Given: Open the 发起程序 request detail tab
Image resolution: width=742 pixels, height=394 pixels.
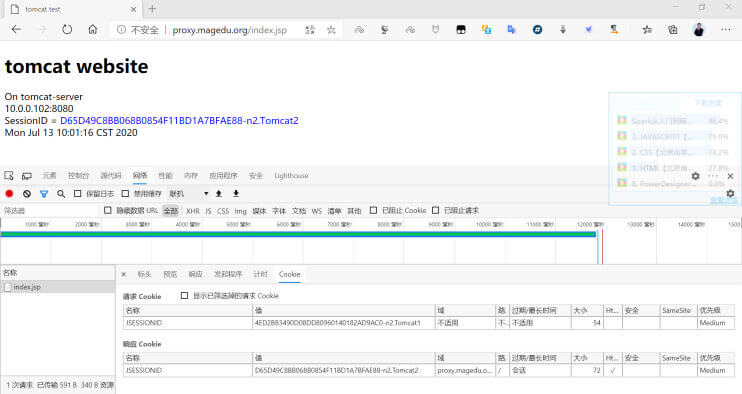Looking at the screenshot, I should pyautogui.click(x=228, y=274).
